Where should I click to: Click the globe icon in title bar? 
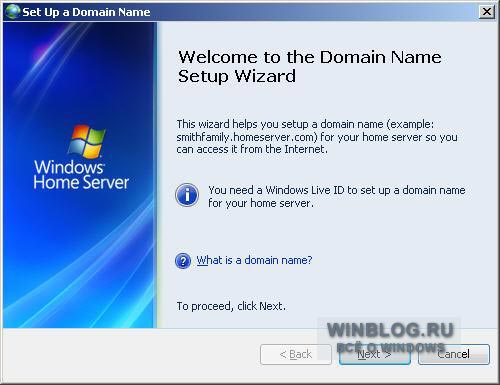(13, 12)
